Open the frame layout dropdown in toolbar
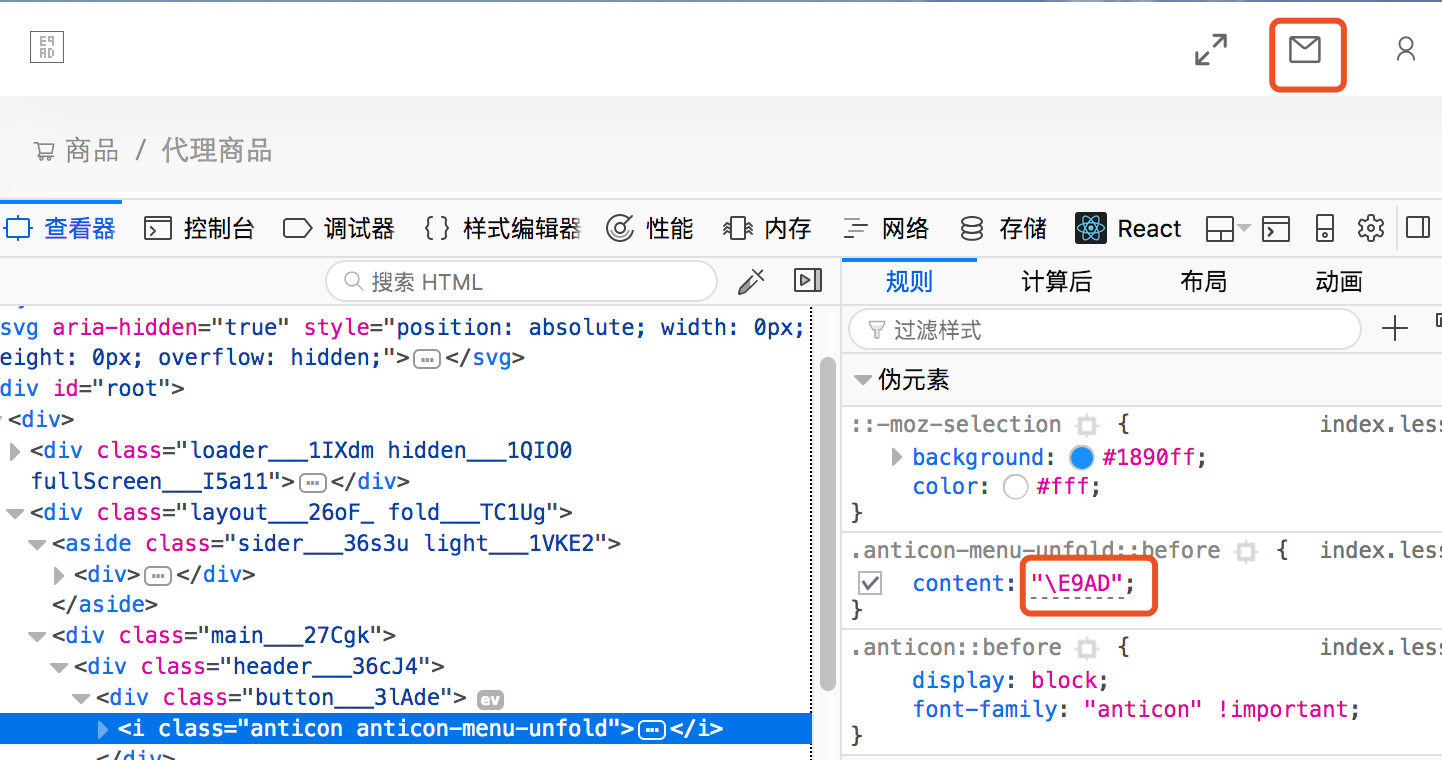 coord(1228,229)
